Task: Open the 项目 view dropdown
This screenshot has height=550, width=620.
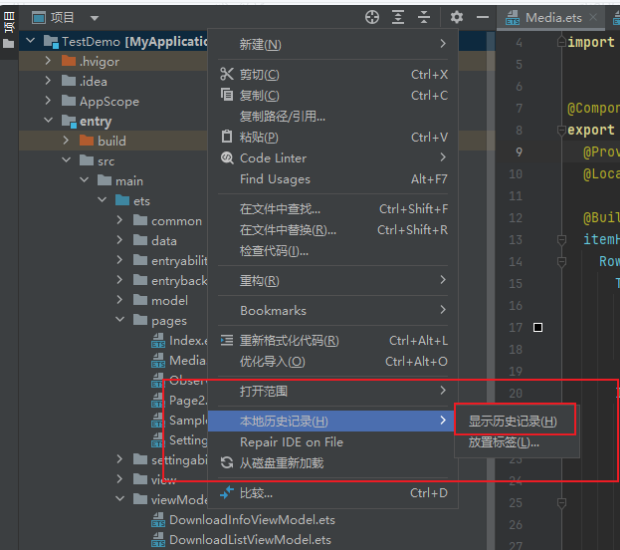Action: pyautogui.click(x=94, y=18)
